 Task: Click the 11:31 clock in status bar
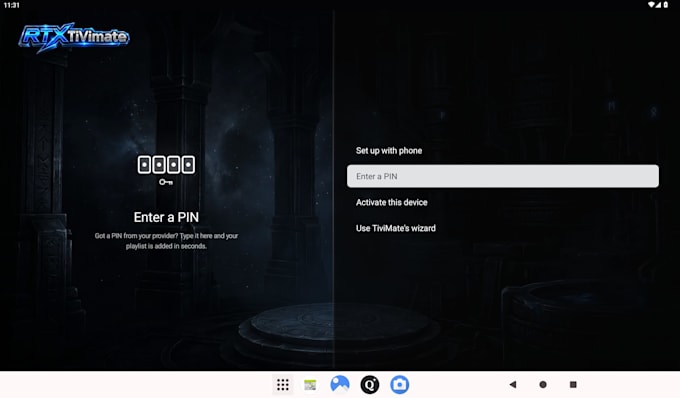[x=11, y=5]
